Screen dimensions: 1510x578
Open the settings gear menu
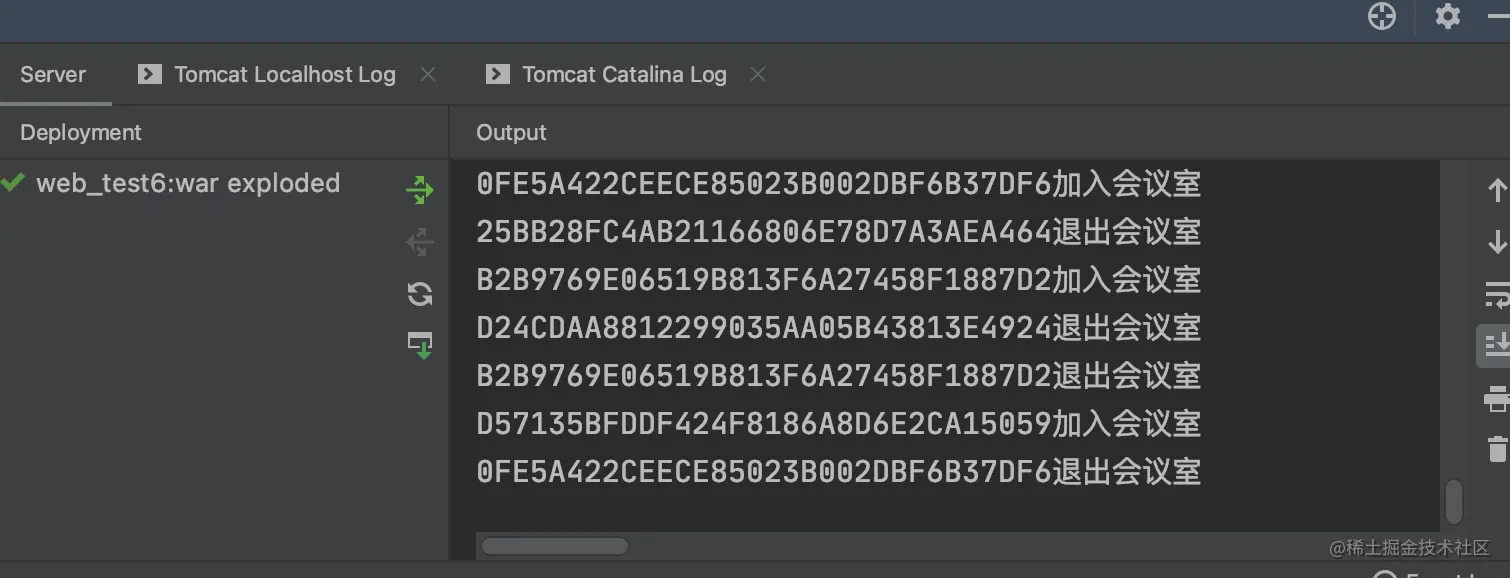pos(1447,17)
